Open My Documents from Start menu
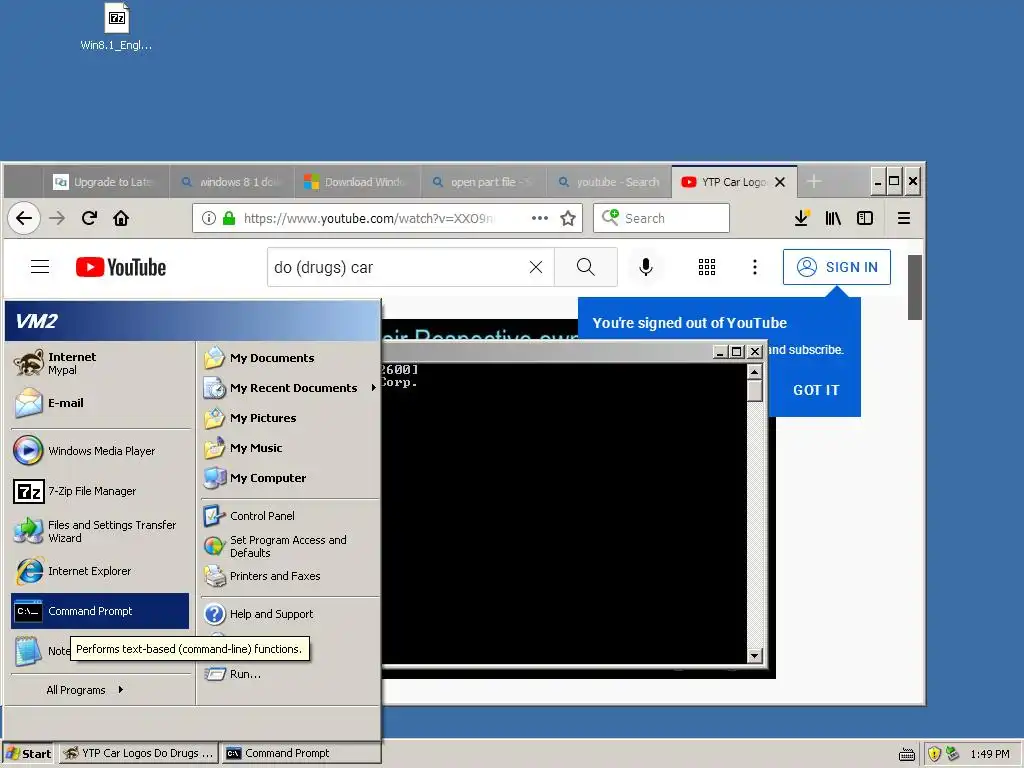 [x=290, y=358]
